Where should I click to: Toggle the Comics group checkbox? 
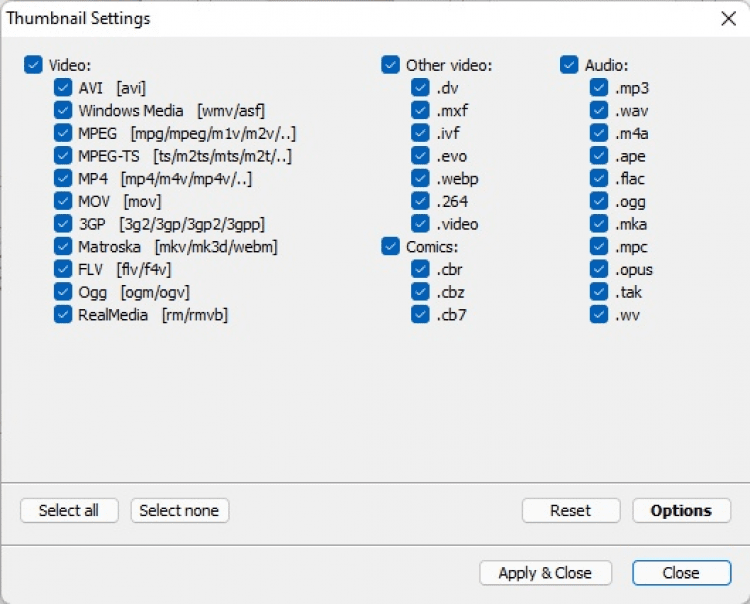click(390, 246)
